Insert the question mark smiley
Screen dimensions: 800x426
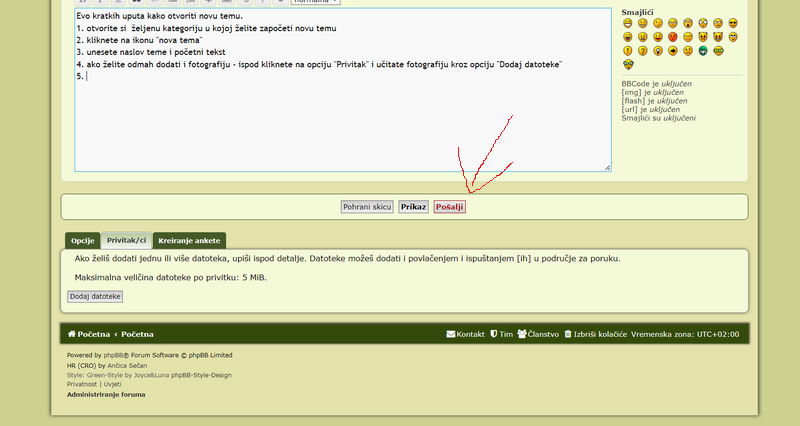click(643, 51)
